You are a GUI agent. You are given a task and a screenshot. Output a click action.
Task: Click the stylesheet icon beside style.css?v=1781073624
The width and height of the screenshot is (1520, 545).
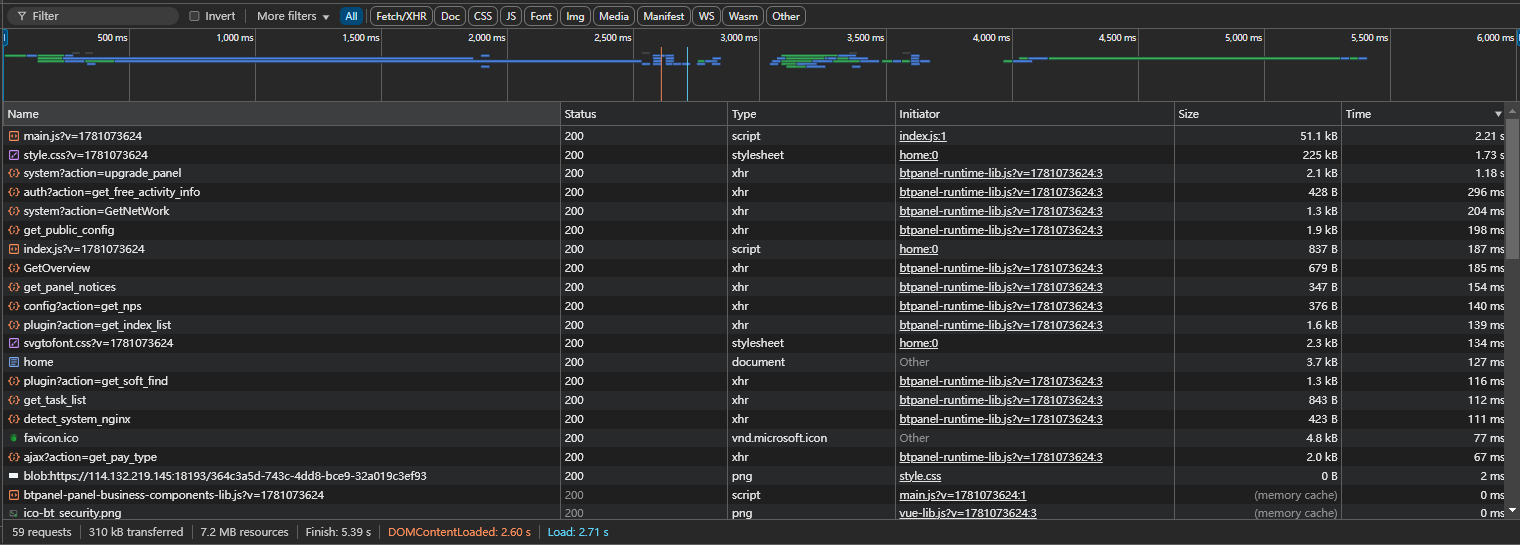point(14,155)
